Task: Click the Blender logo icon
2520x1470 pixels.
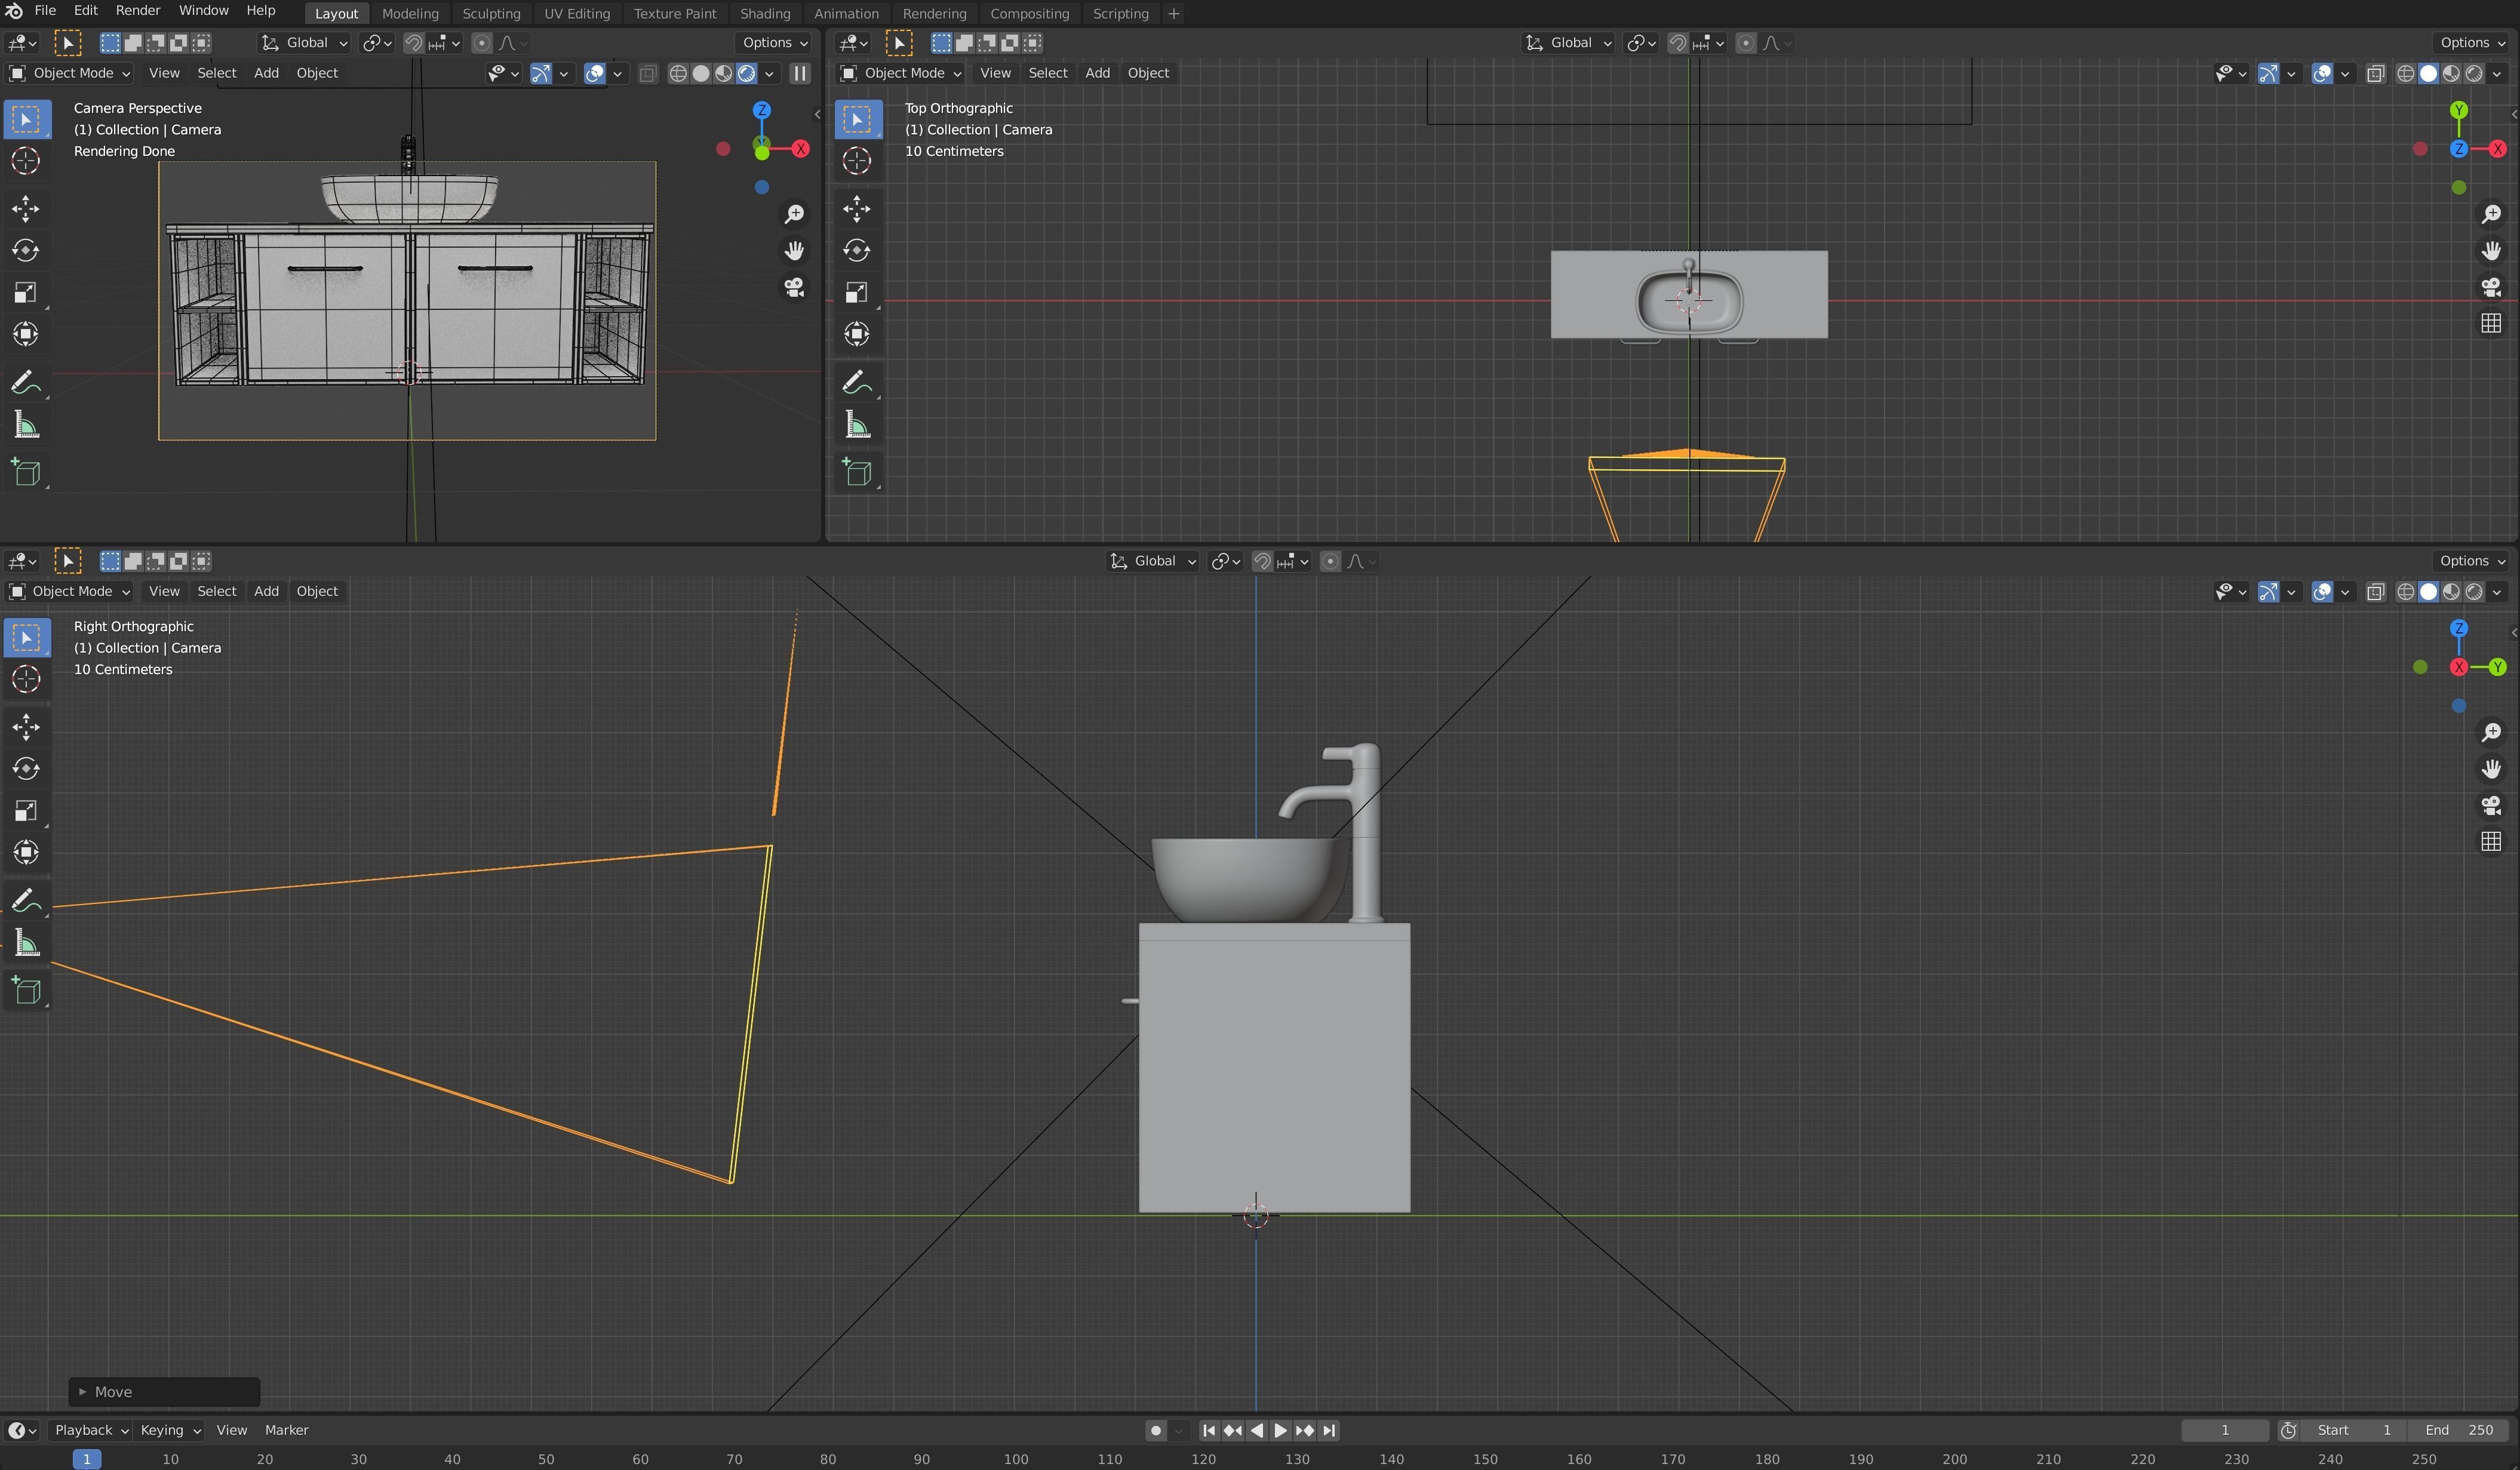Action: coord(14,11)
